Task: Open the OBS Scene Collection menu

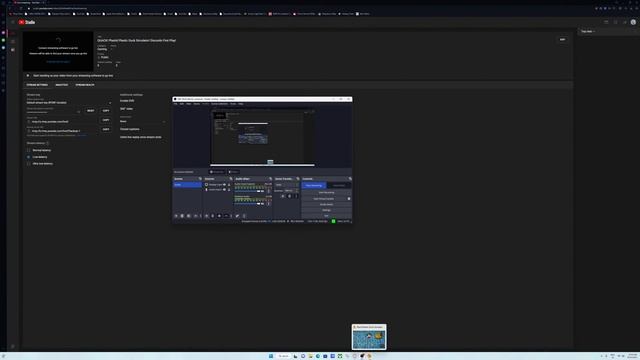Action: pyautogui.click(x=220, y=104)
